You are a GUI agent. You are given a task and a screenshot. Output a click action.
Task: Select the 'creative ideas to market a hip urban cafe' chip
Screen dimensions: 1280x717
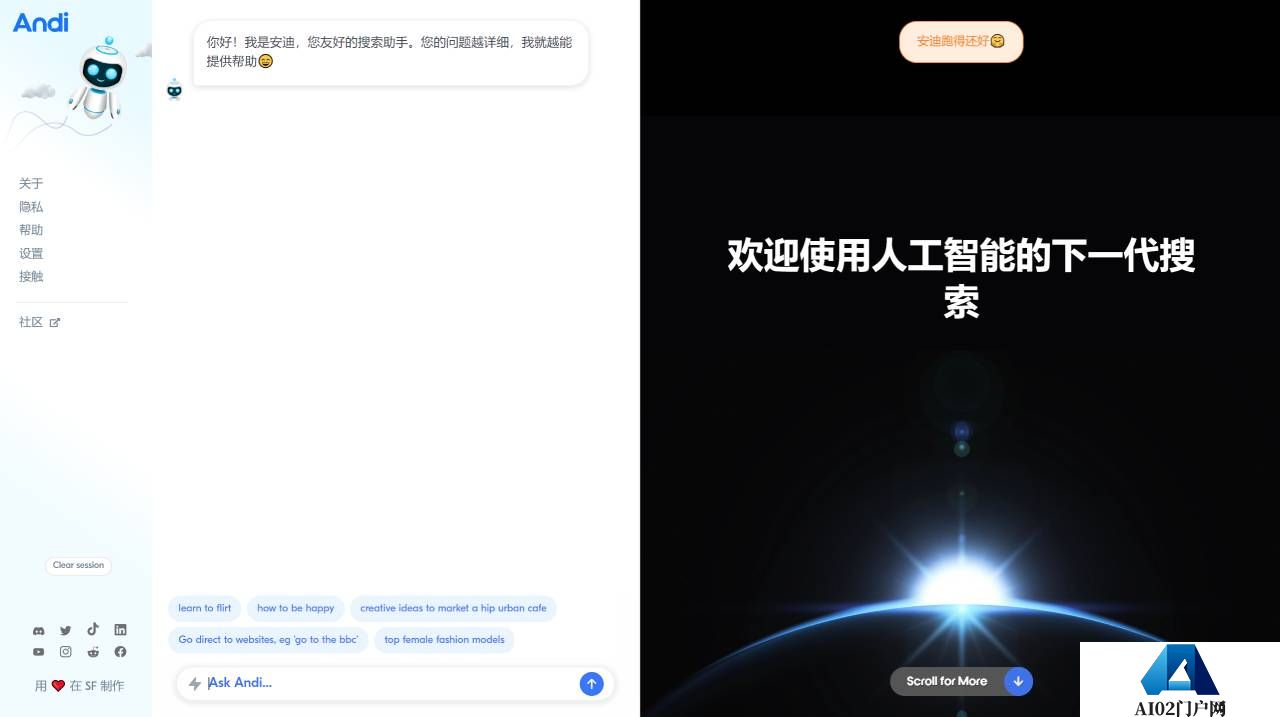pyautogui.click(x=453, y=608)
